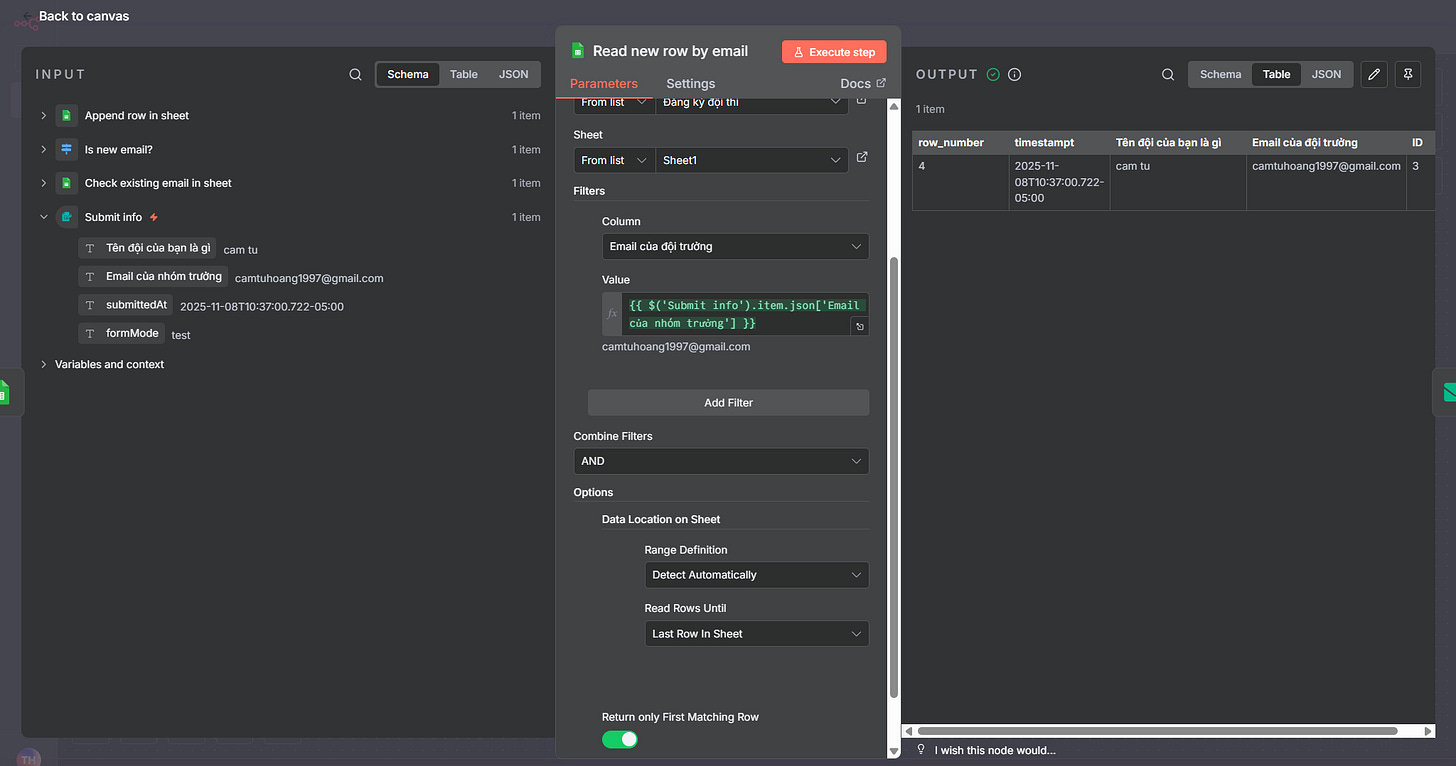
Task: Expand Check existing email in sheet
Action: tap(43, 183)
